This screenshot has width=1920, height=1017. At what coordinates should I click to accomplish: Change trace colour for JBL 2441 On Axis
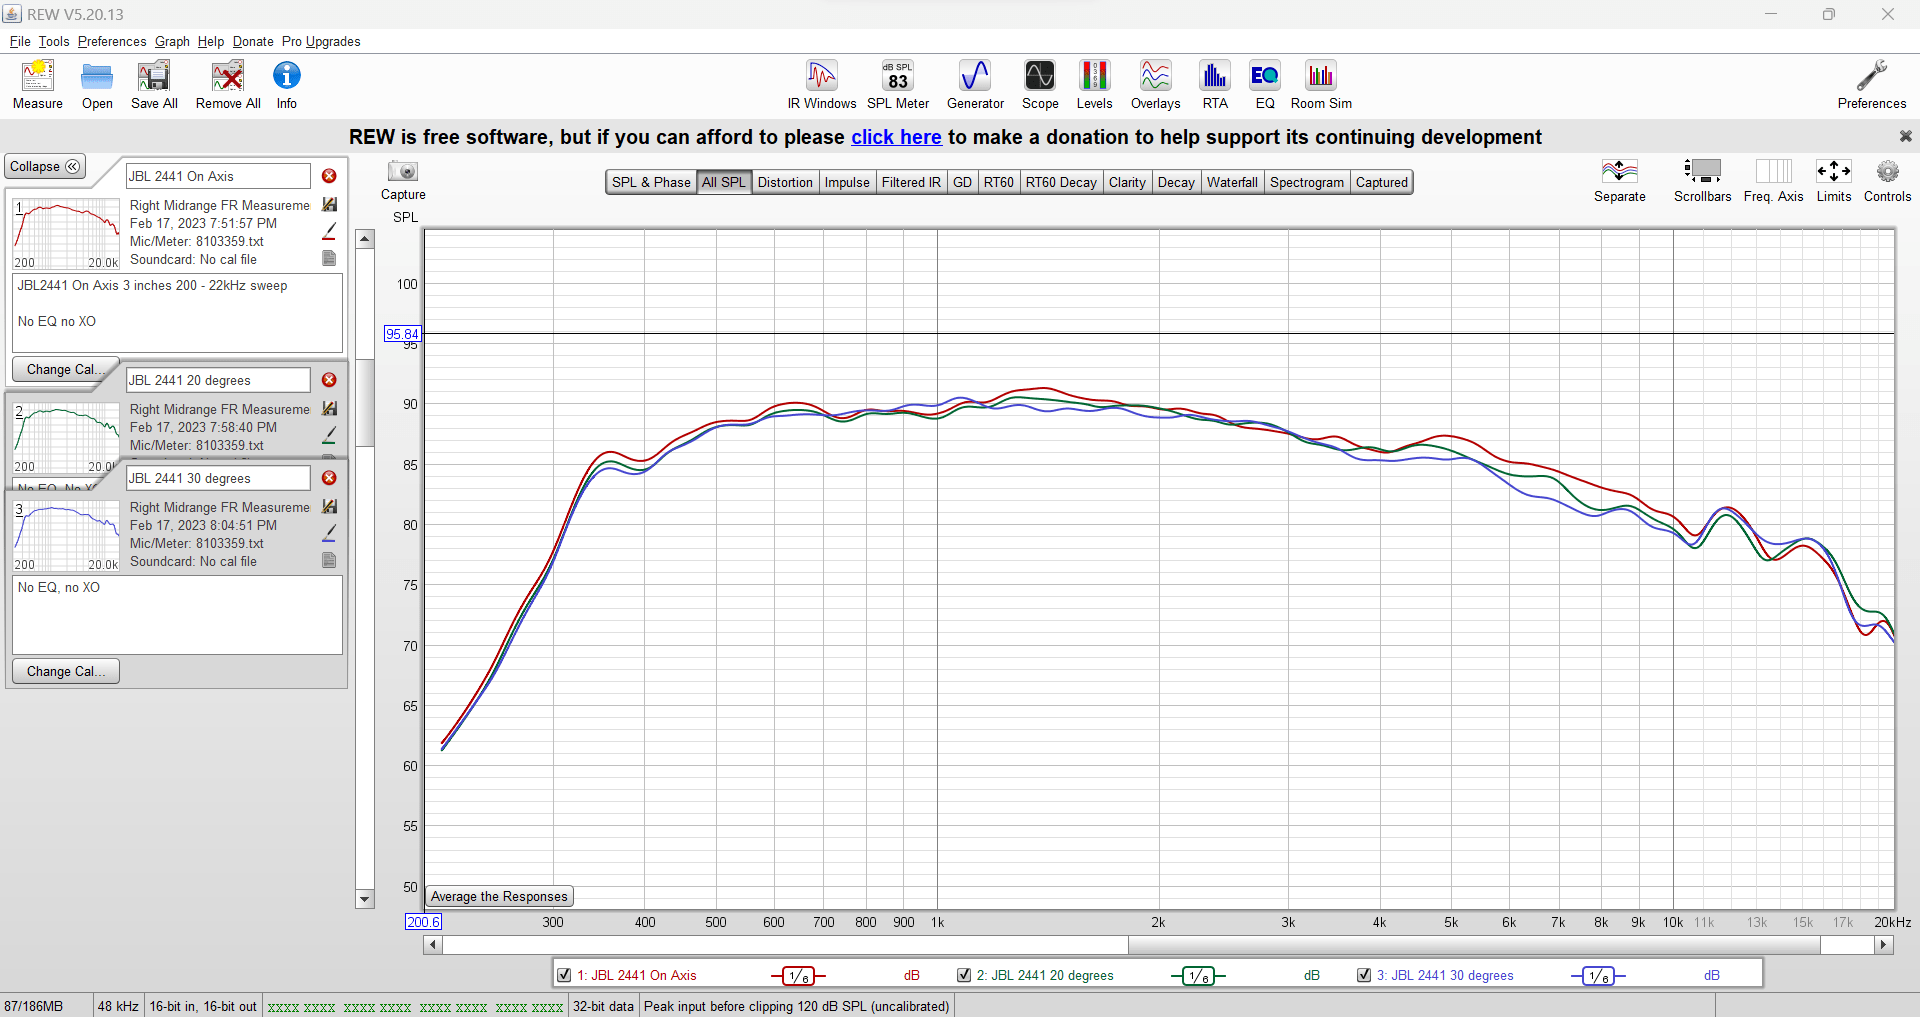pyautogui.click(x=329, y=232)
